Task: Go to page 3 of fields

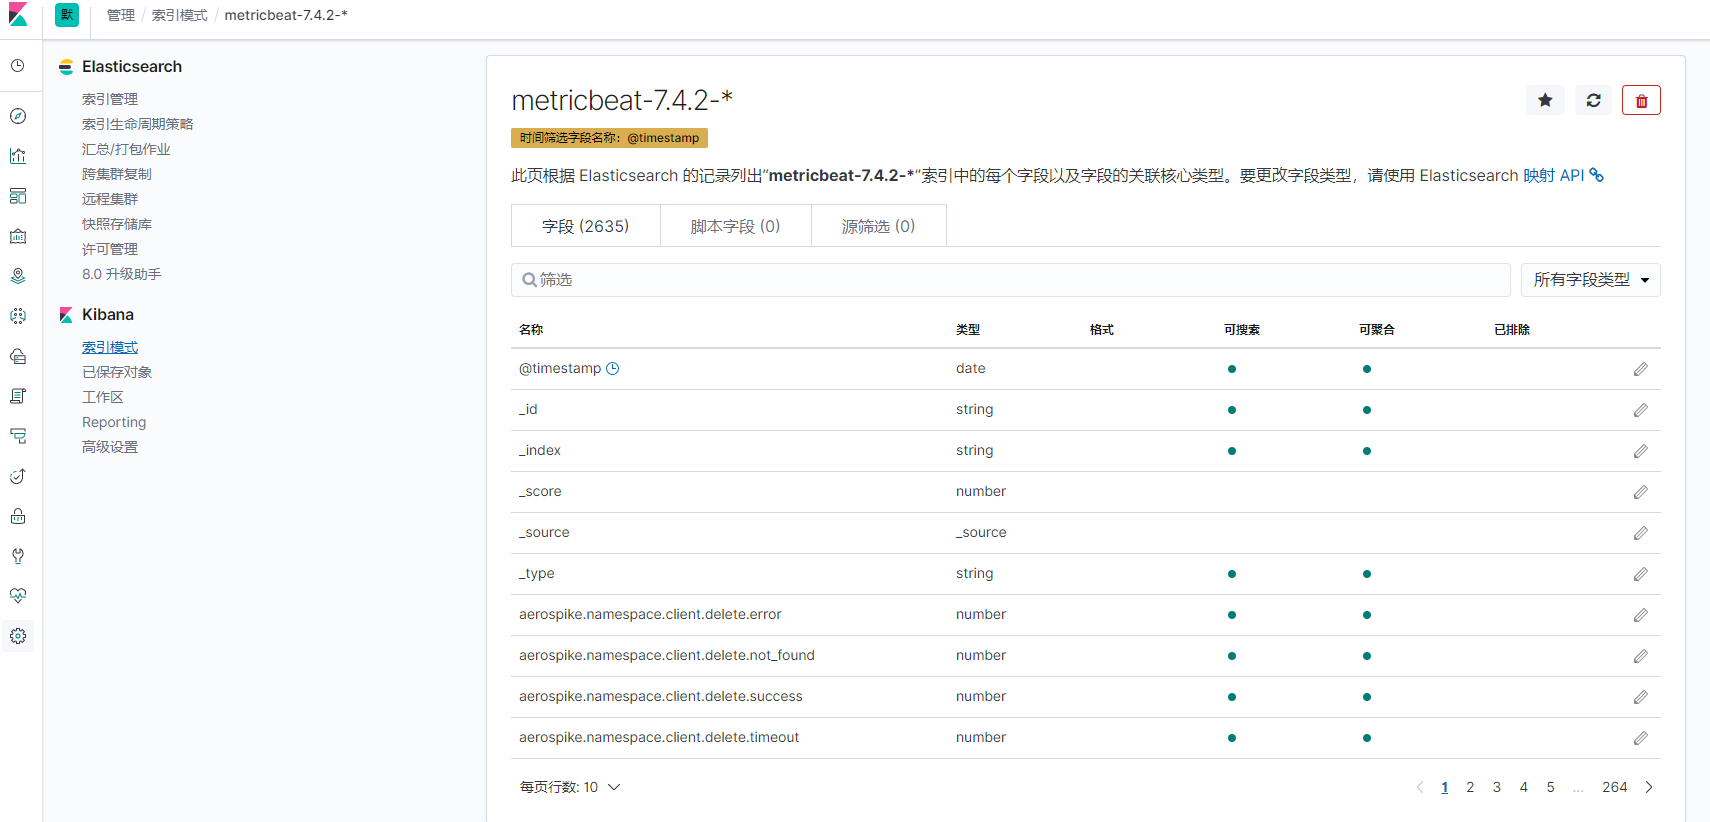Action: point(1497,787)
